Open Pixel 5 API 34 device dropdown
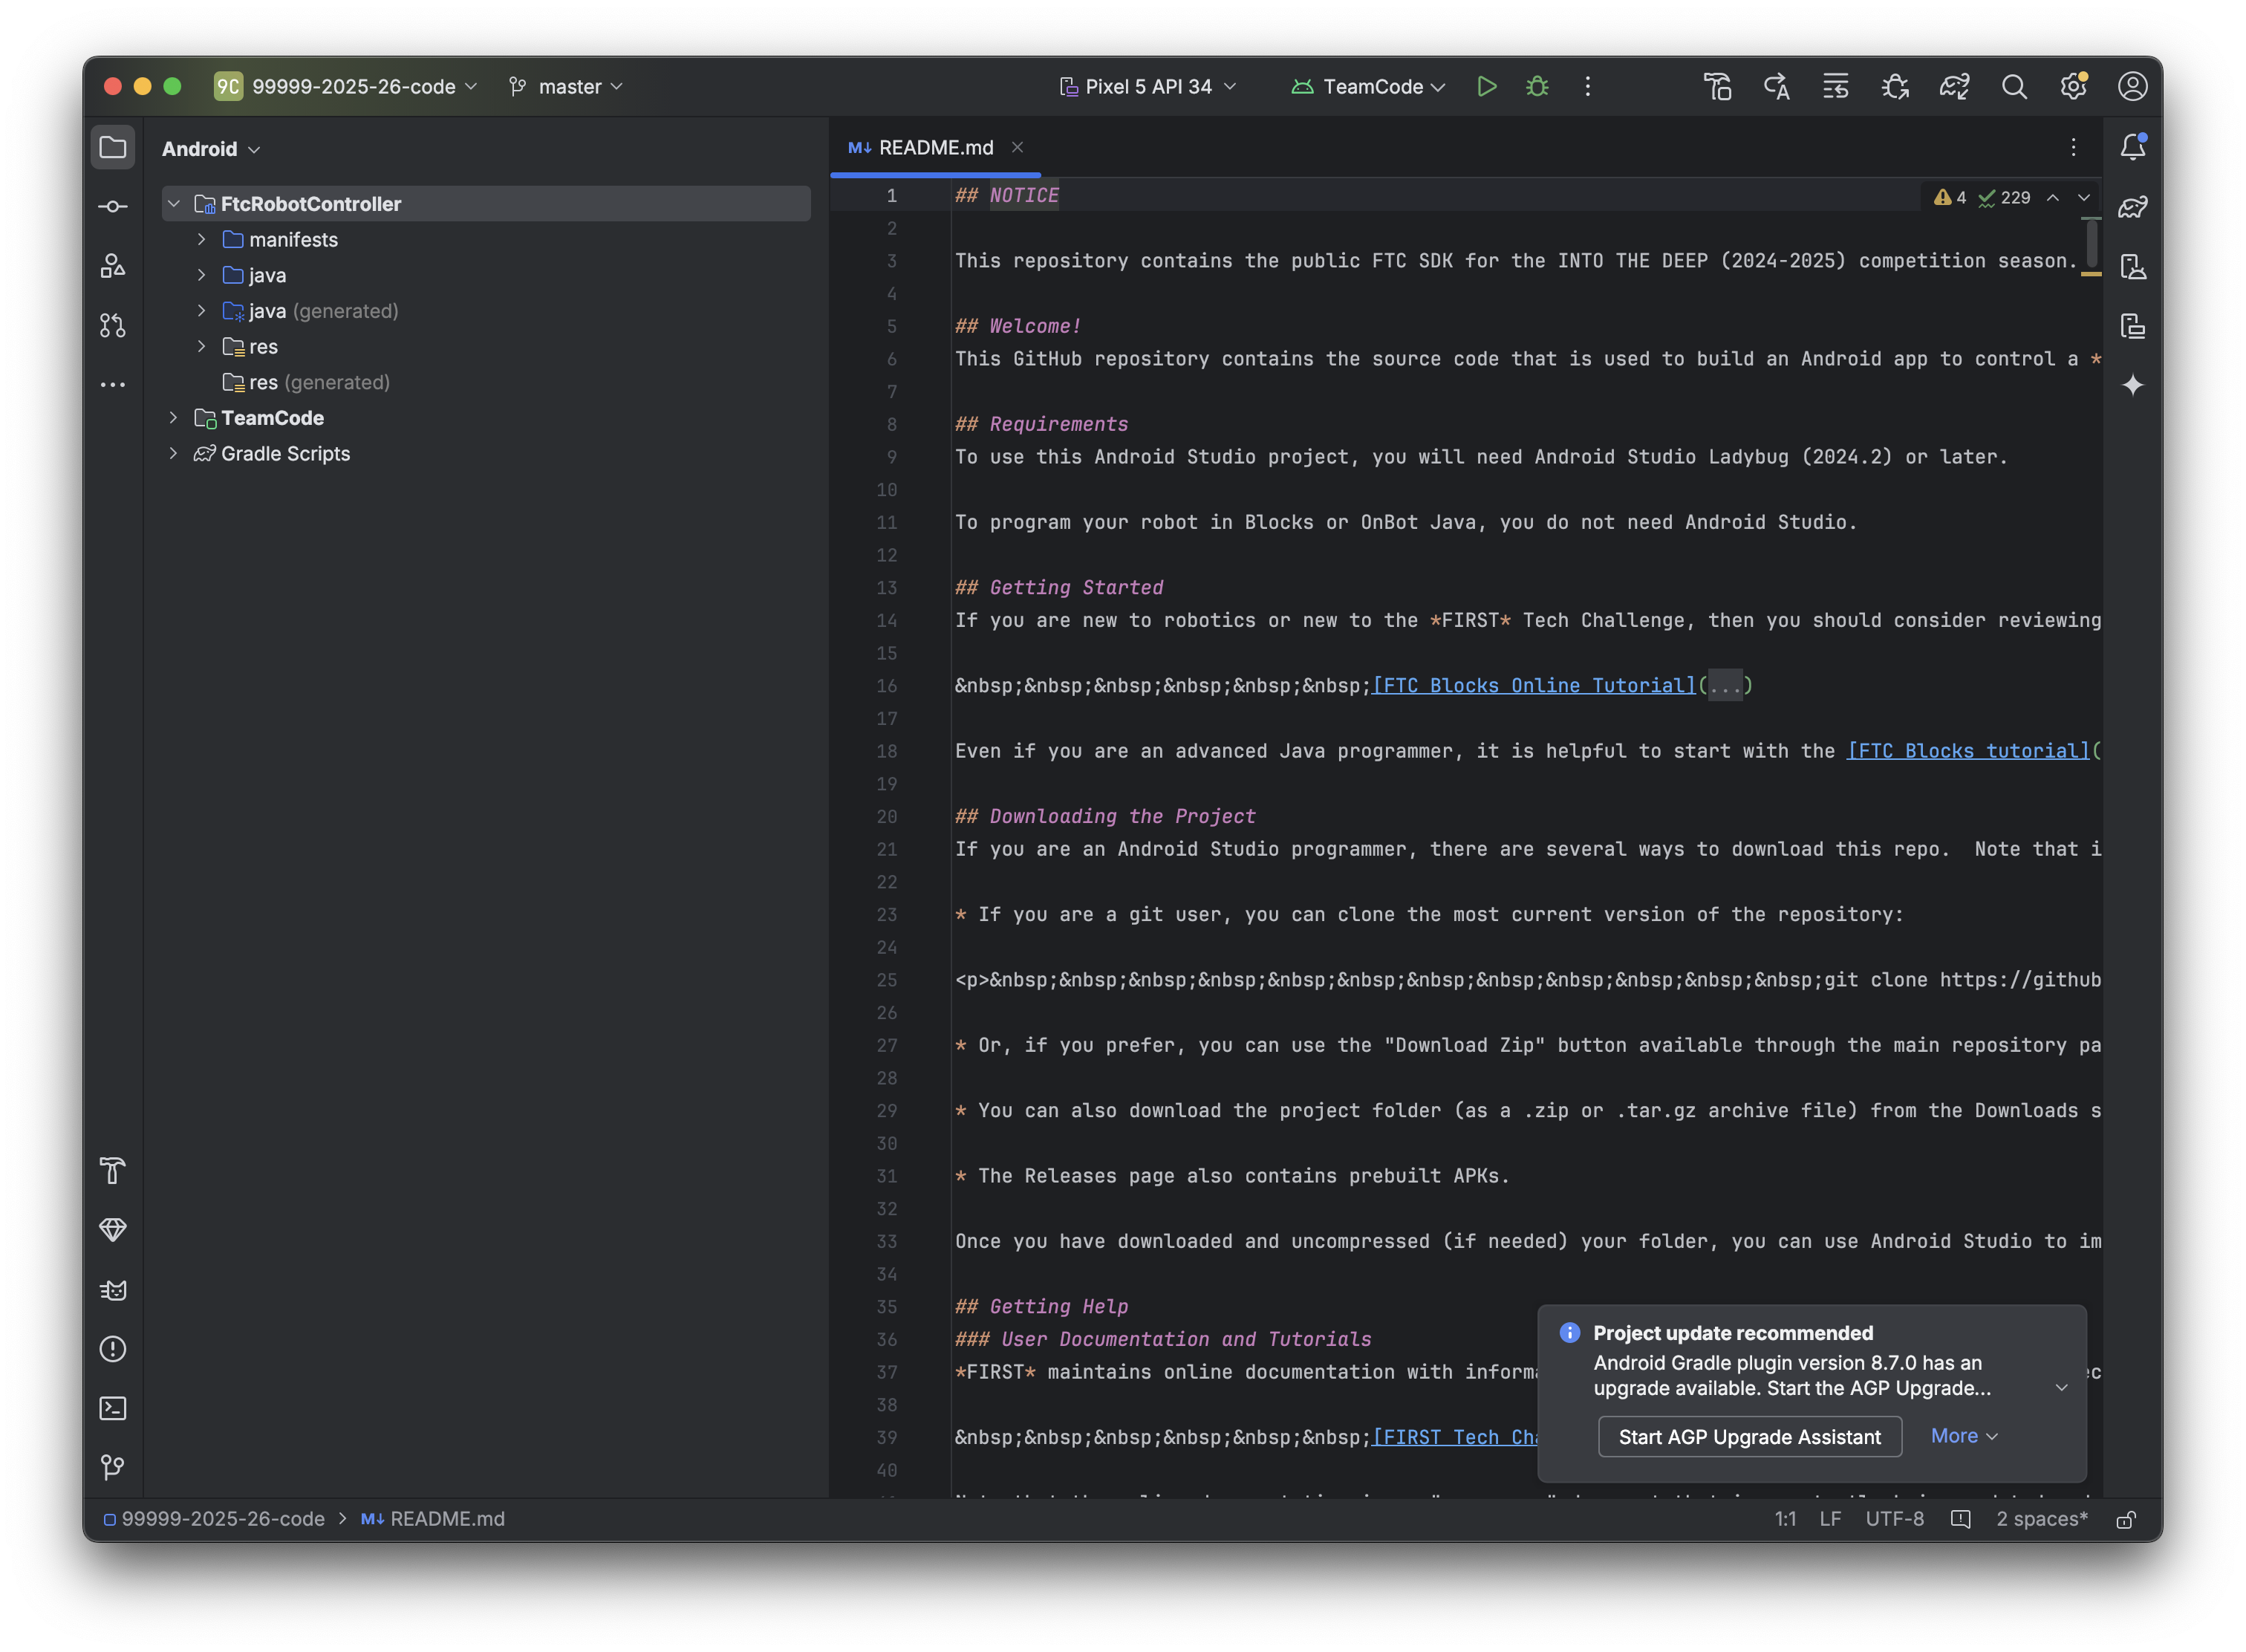Viewport: 2246px width, 1652px height. (x=1148, y=87)
